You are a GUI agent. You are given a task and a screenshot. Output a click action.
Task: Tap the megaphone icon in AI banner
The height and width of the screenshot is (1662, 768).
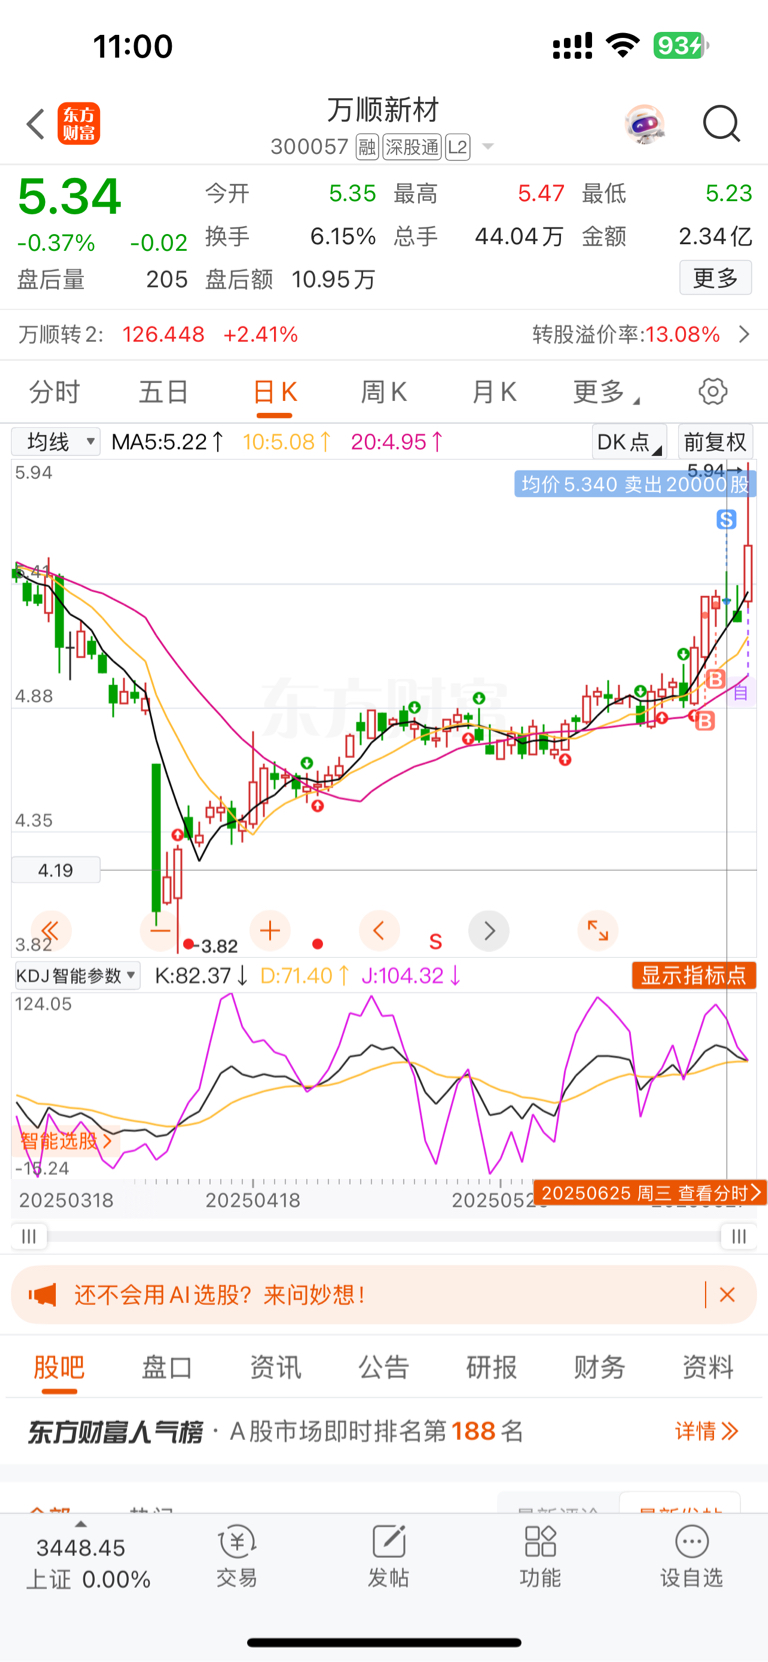(42, 1295)
